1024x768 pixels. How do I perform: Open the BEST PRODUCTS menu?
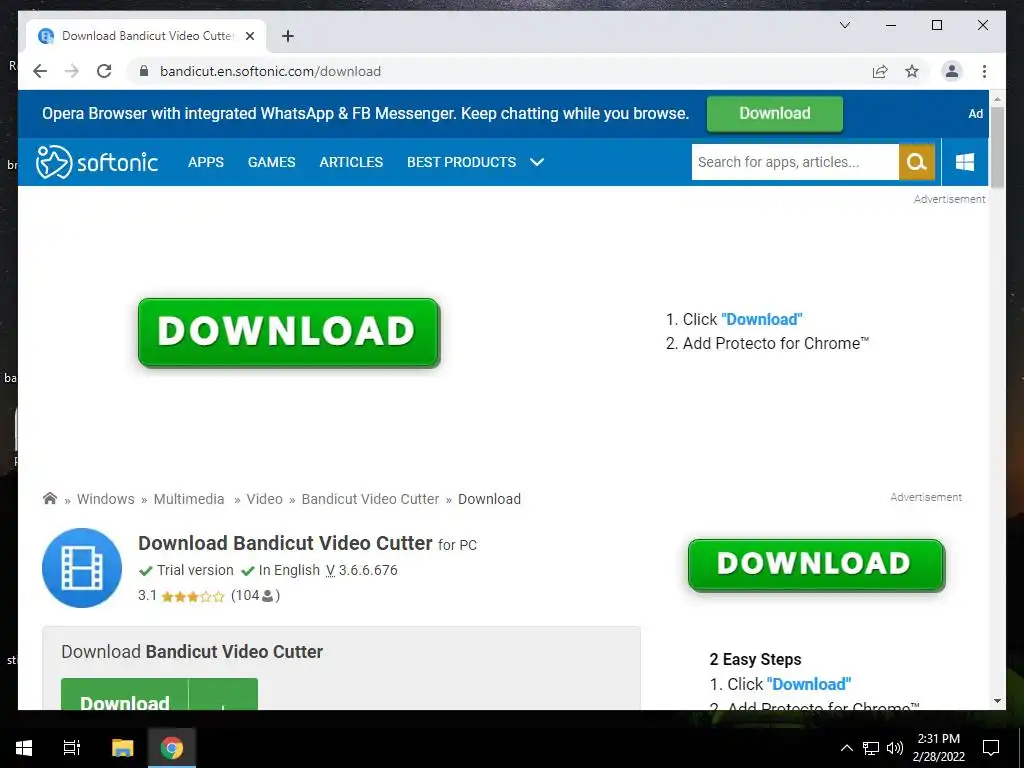pos(462,162)
